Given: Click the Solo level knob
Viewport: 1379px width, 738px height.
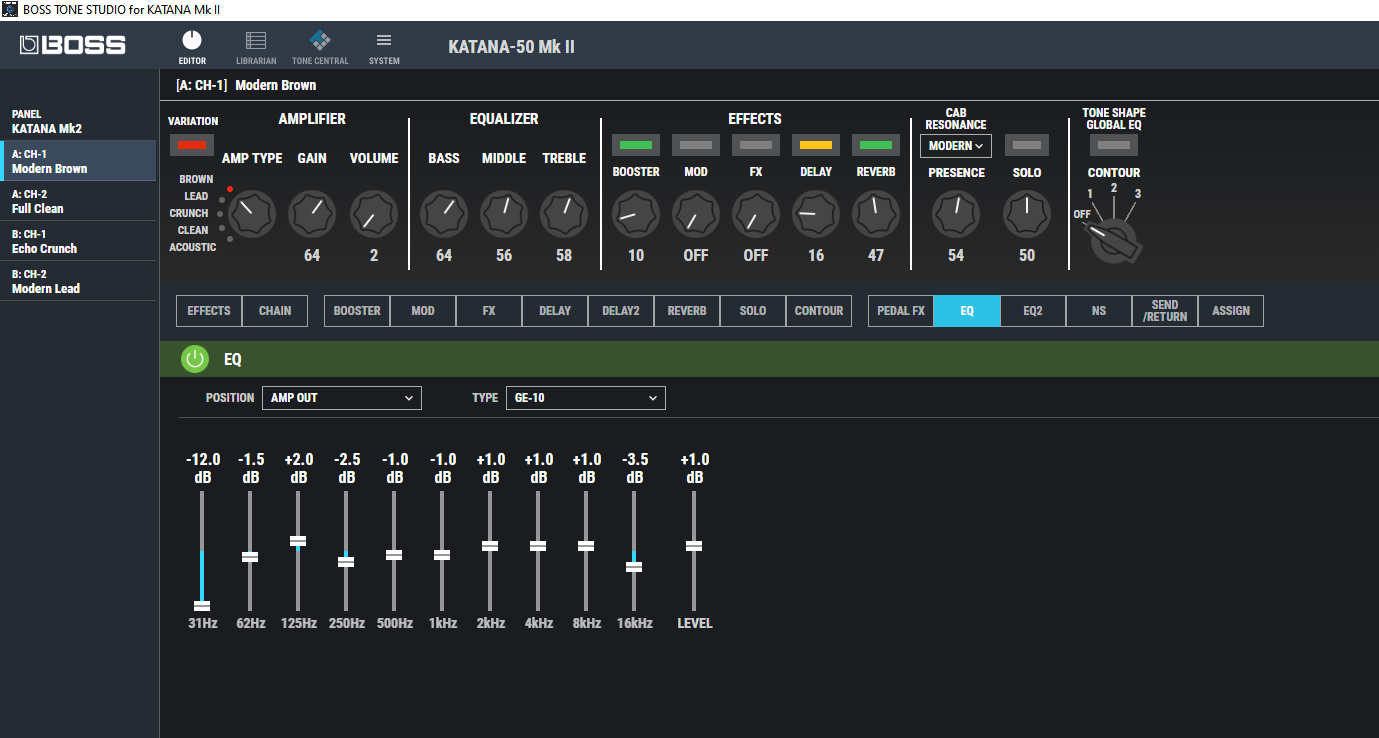Looking at the screenshot, I should click(1027, 214).
